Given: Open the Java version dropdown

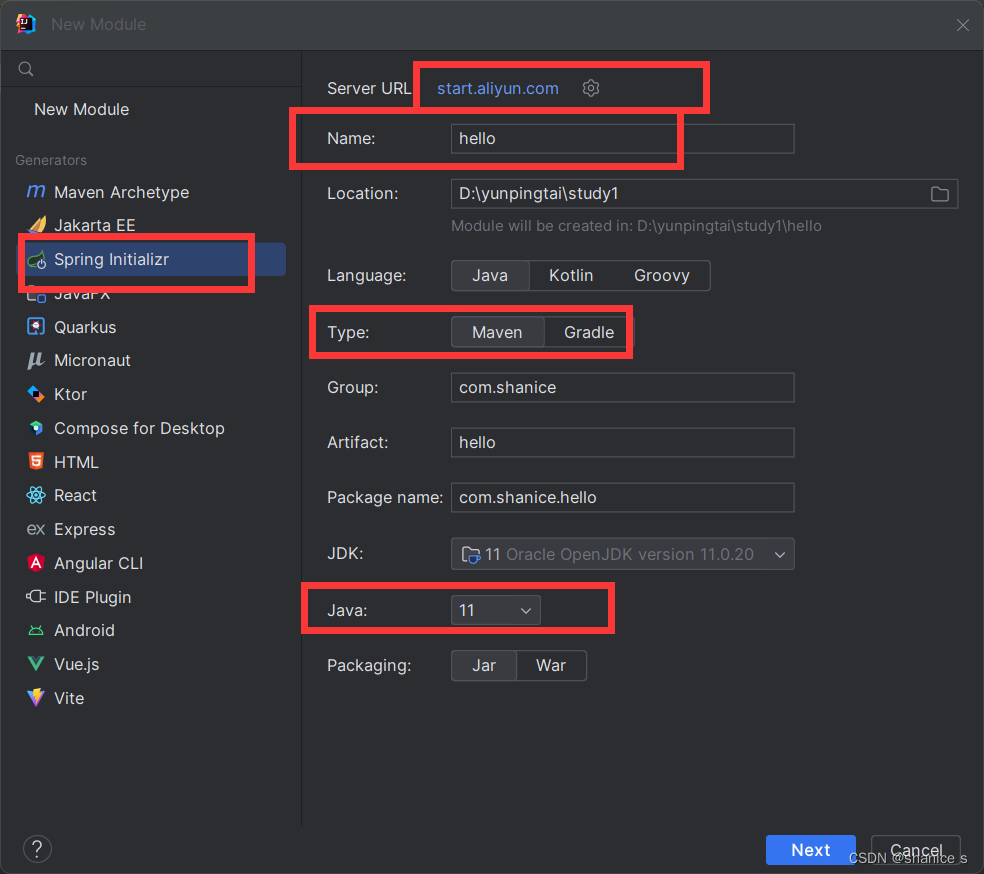Looking at the screenshot, I should click(495, 609).
